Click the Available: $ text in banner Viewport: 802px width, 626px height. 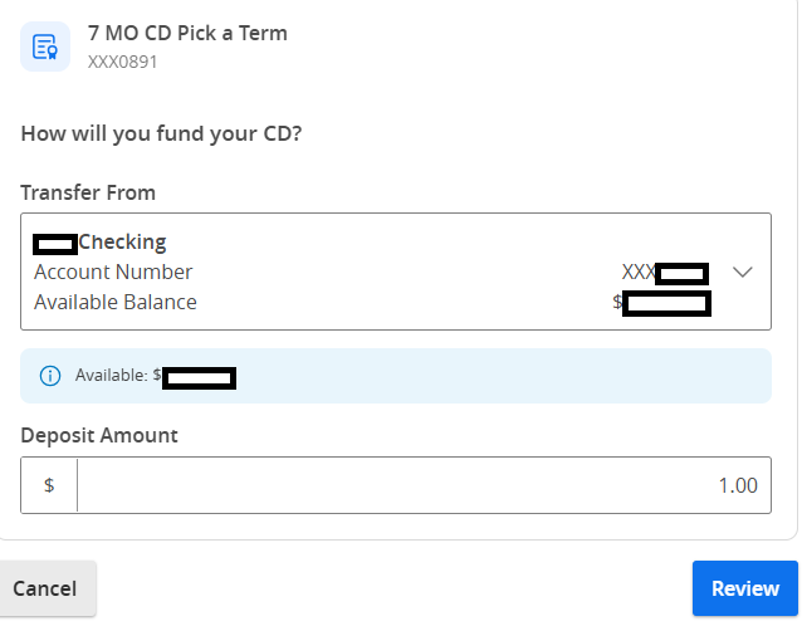pyautogui.click(x=118, y=375)
